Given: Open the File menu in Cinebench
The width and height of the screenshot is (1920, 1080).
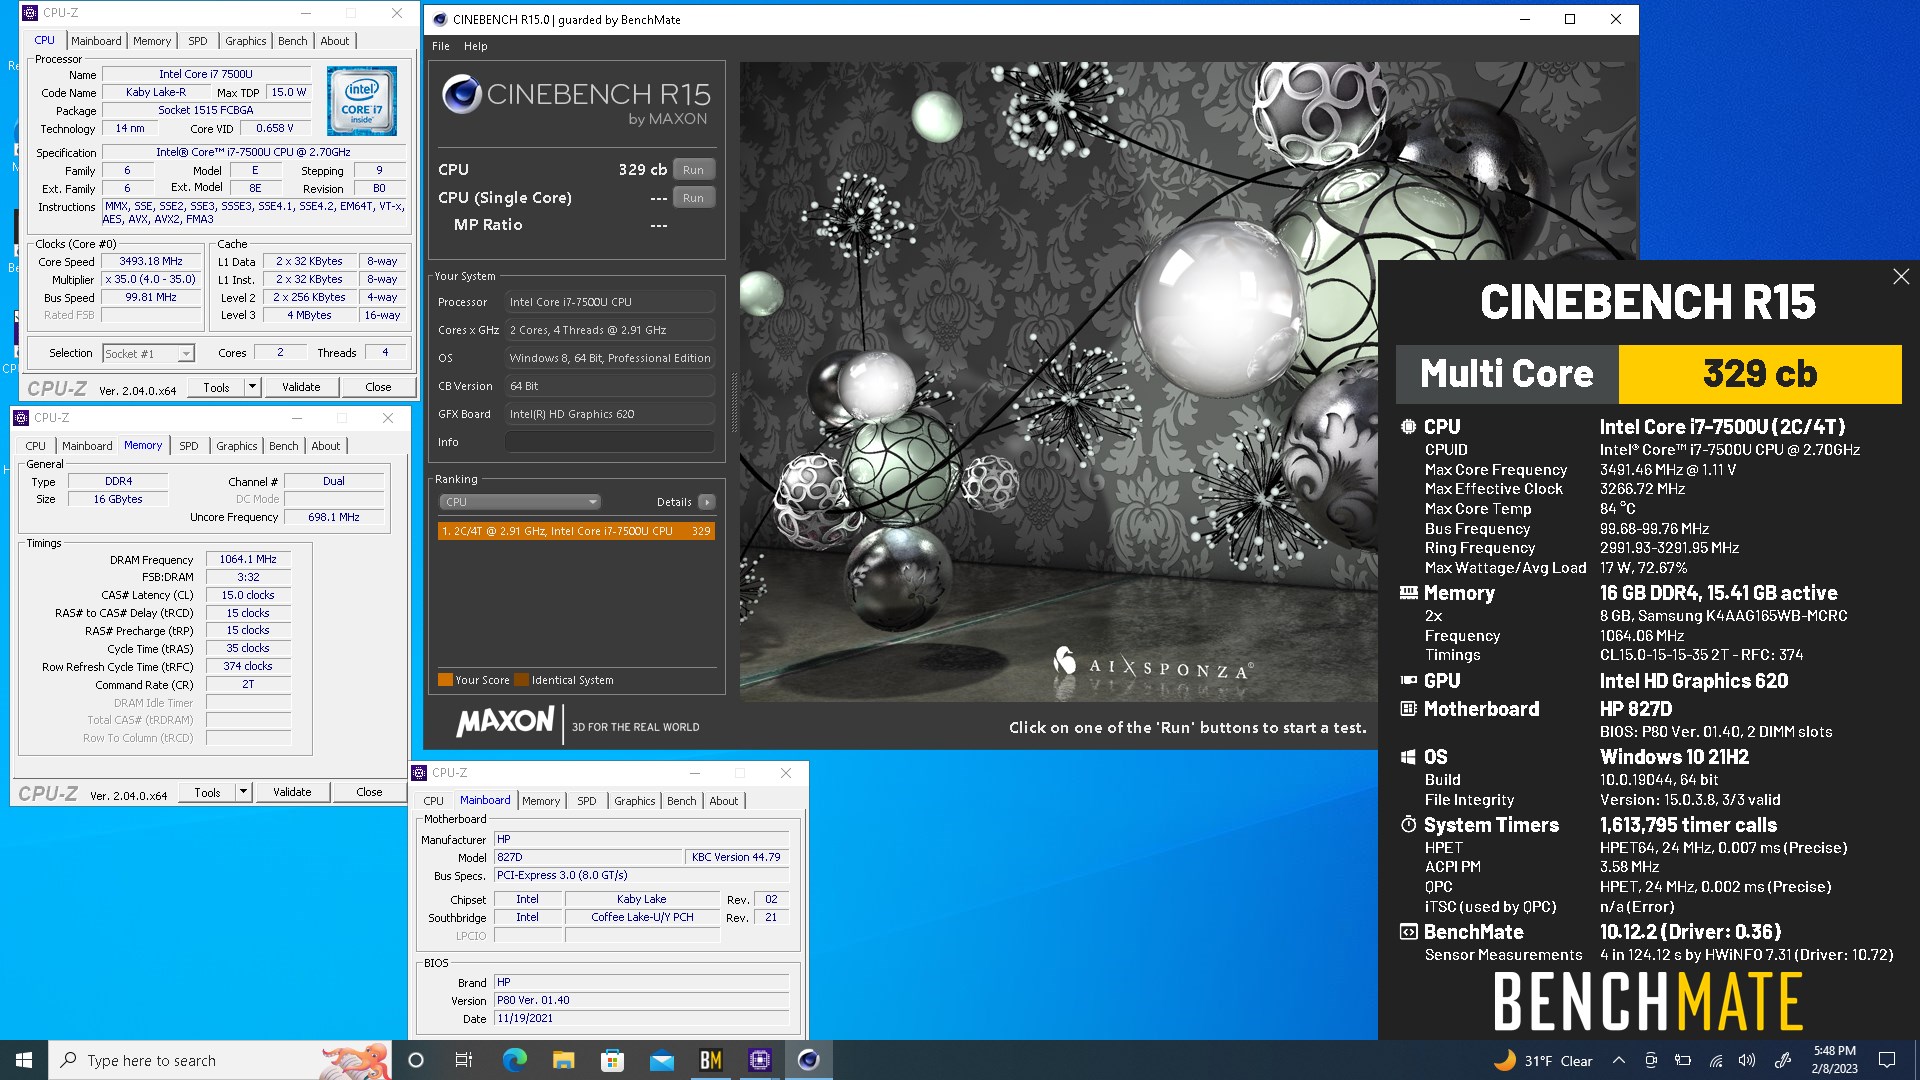Looking at the screenshot, I should [x=441, y=46].
